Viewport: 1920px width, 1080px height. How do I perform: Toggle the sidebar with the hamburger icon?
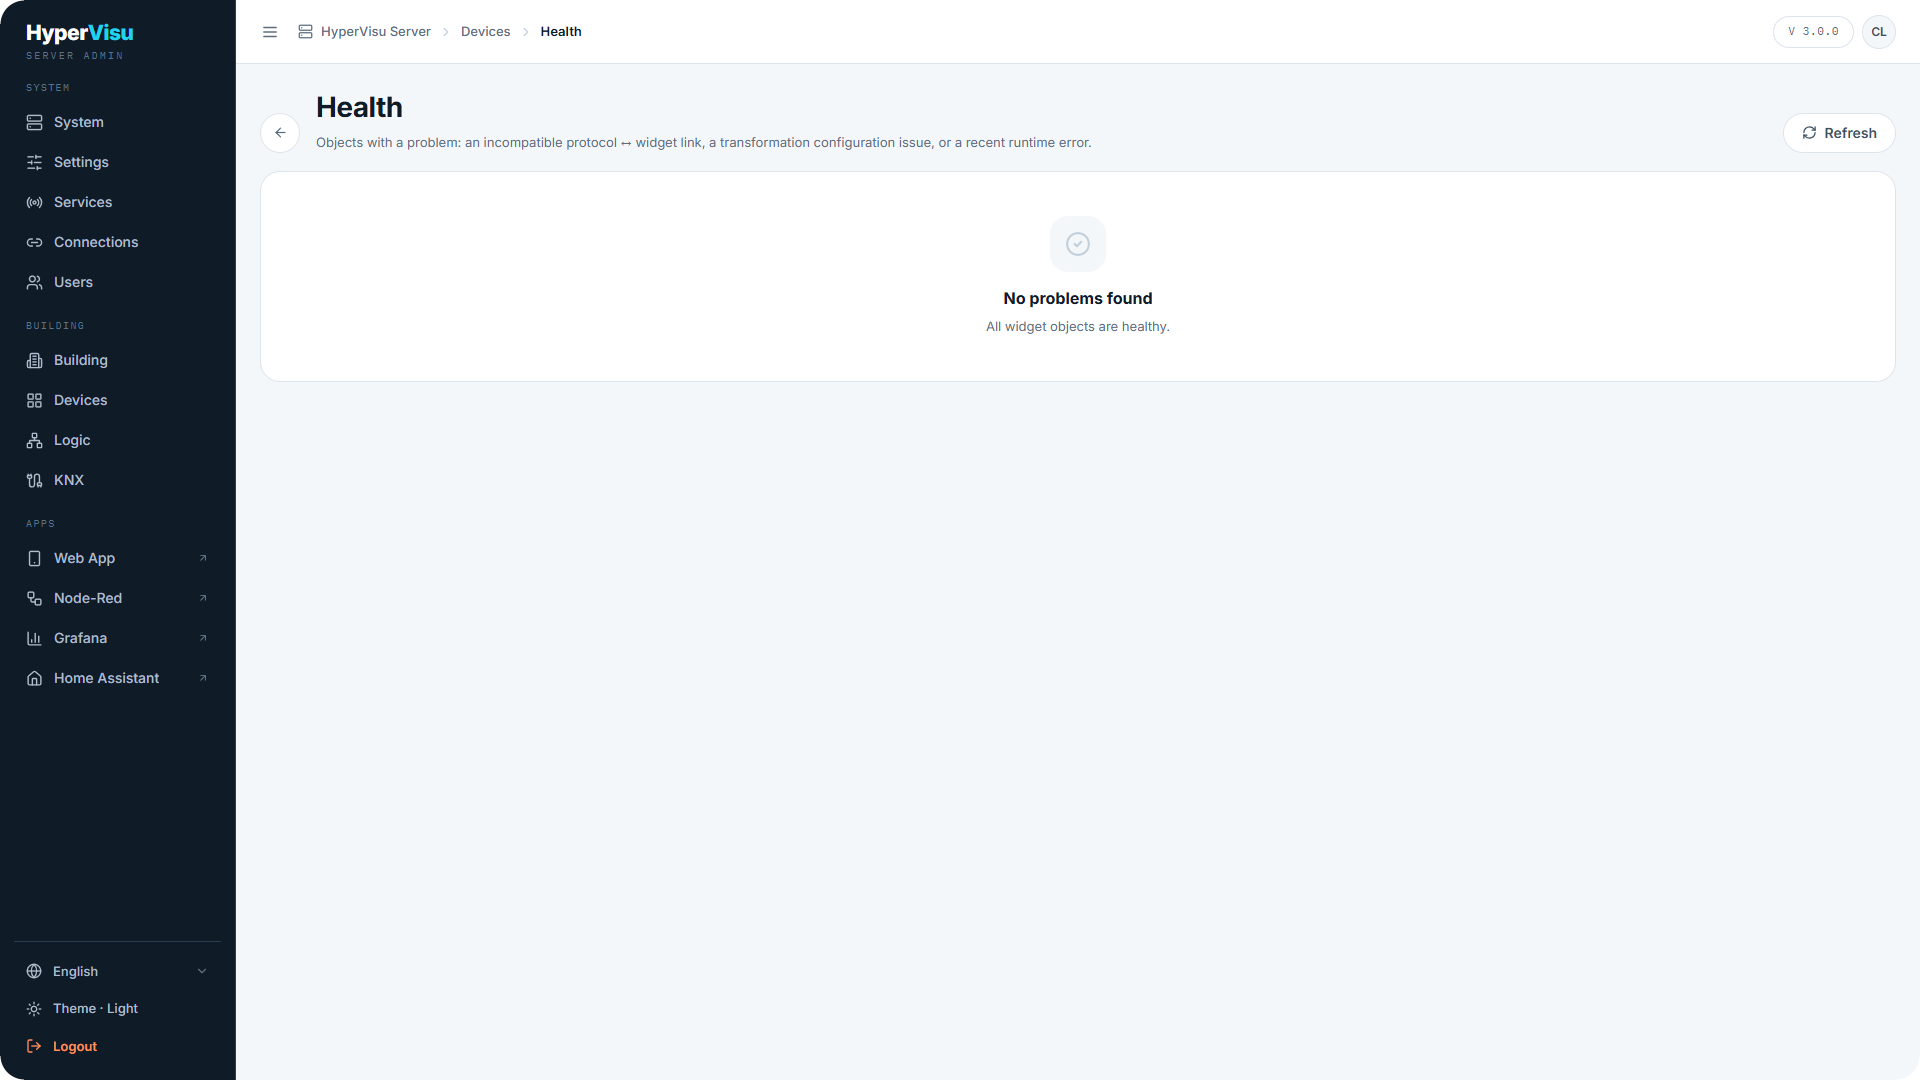tap(270, 32)
